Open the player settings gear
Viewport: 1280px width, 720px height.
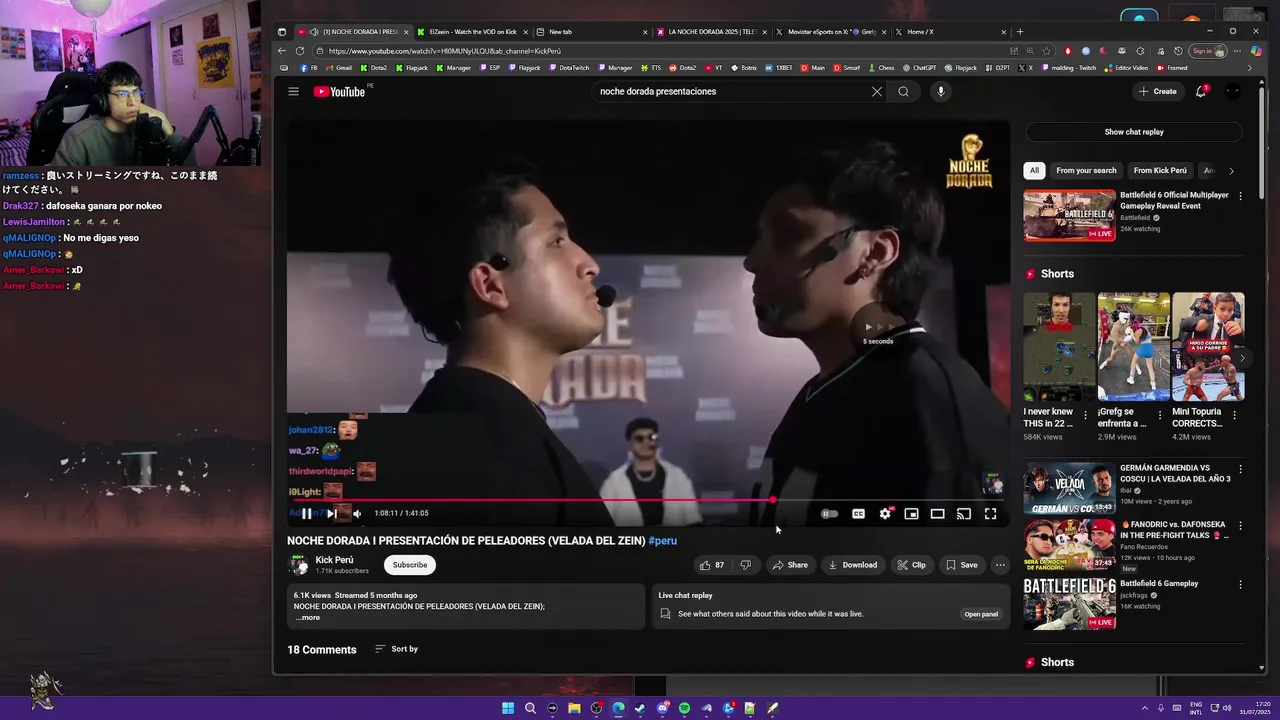885,514
